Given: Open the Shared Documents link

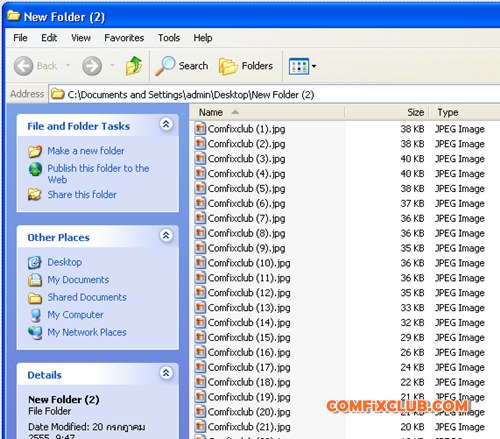Looking at the screenshot, I should coord(87,297).
